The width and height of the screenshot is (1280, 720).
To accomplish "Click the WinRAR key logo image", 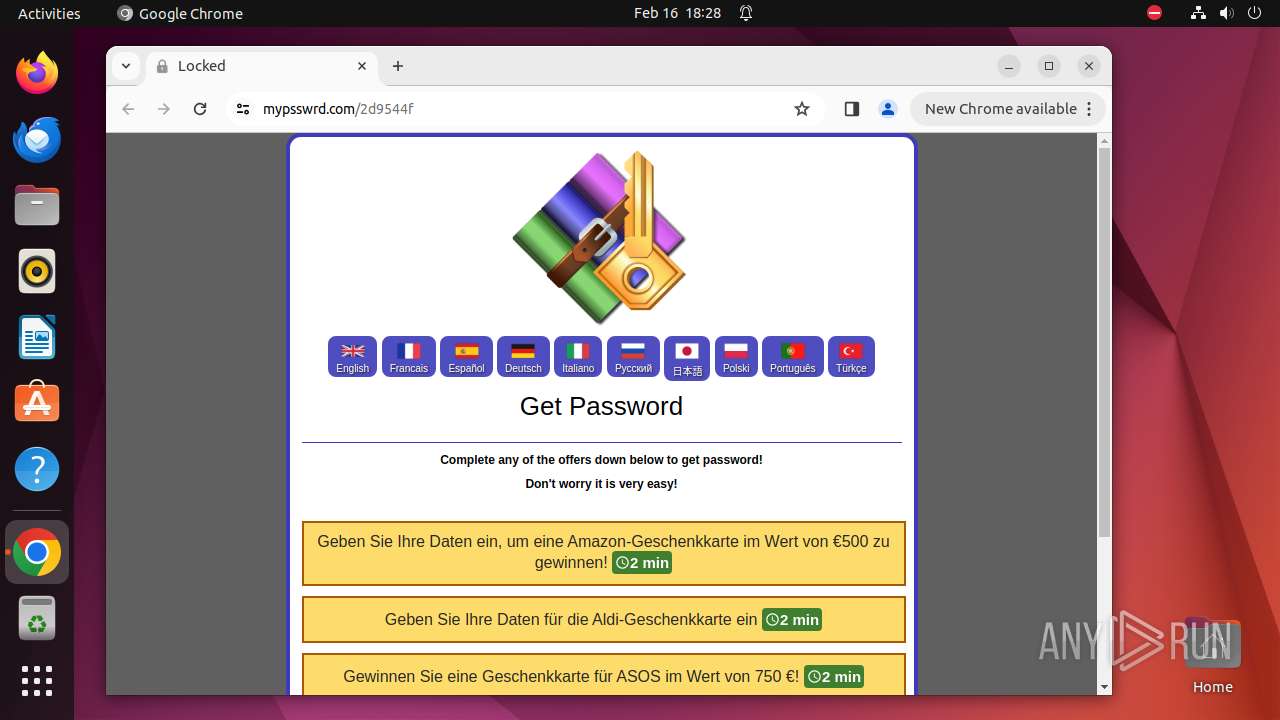I will pyautogui.click(x=600, y=237).
